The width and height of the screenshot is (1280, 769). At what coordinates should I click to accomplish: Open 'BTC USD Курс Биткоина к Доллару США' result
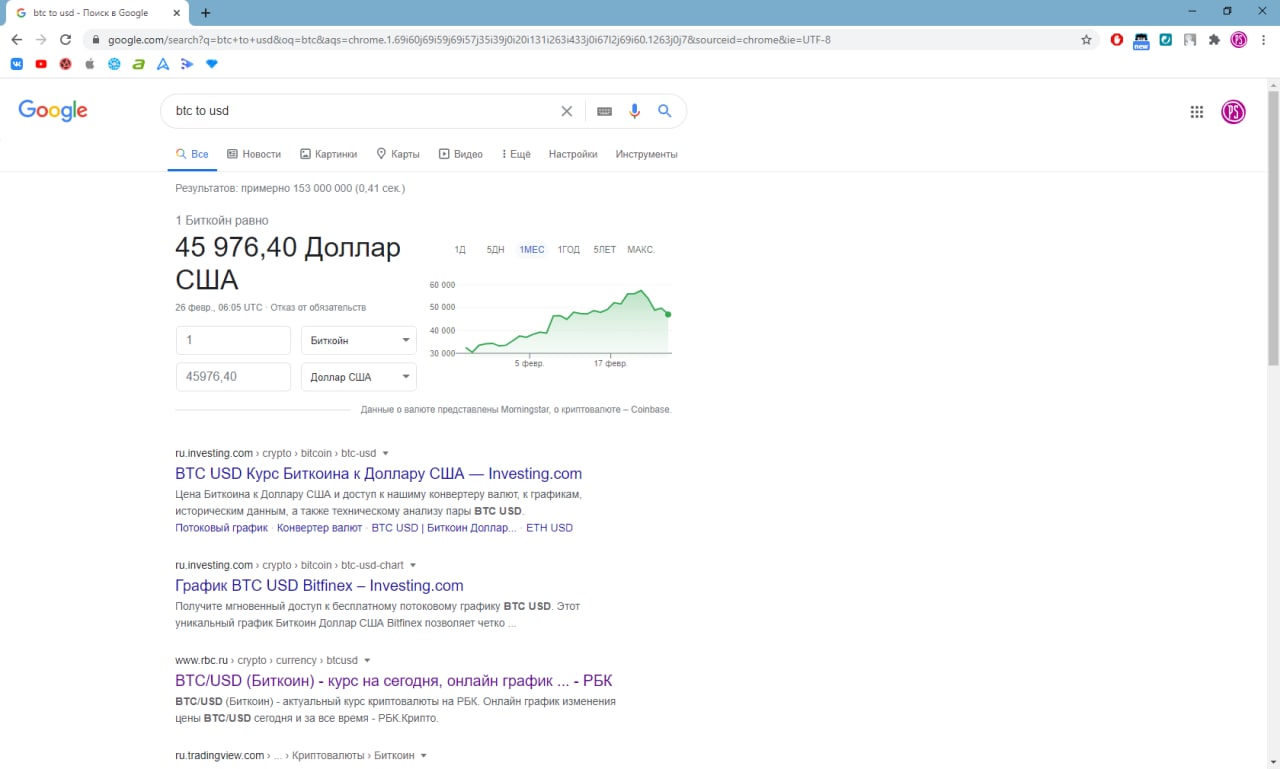(378, 474)
